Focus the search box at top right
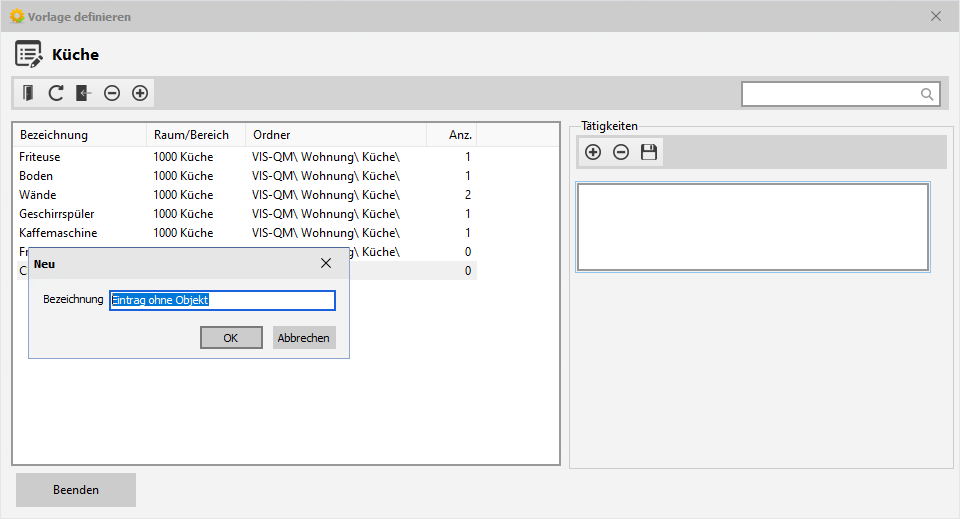Viewport: 960px width, 519px height. [830, 94]
